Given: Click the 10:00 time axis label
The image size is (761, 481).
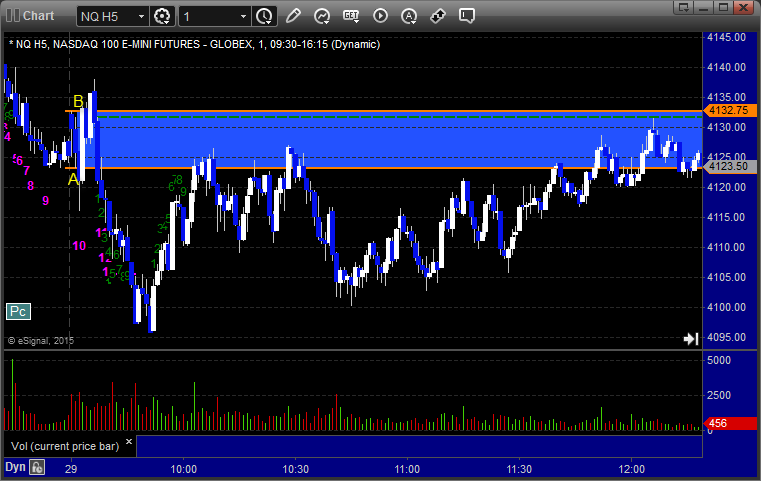Looking at the screenshot, I should 183,469.
